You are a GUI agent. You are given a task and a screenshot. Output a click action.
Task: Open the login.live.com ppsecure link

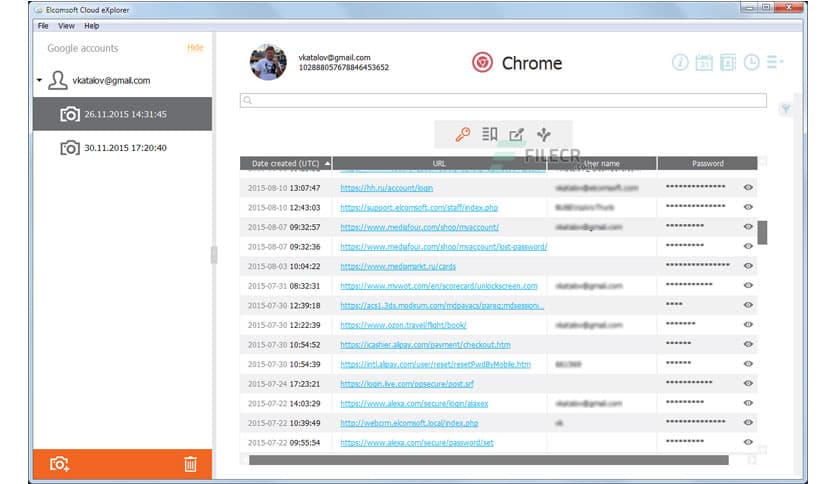pos(407,384)
